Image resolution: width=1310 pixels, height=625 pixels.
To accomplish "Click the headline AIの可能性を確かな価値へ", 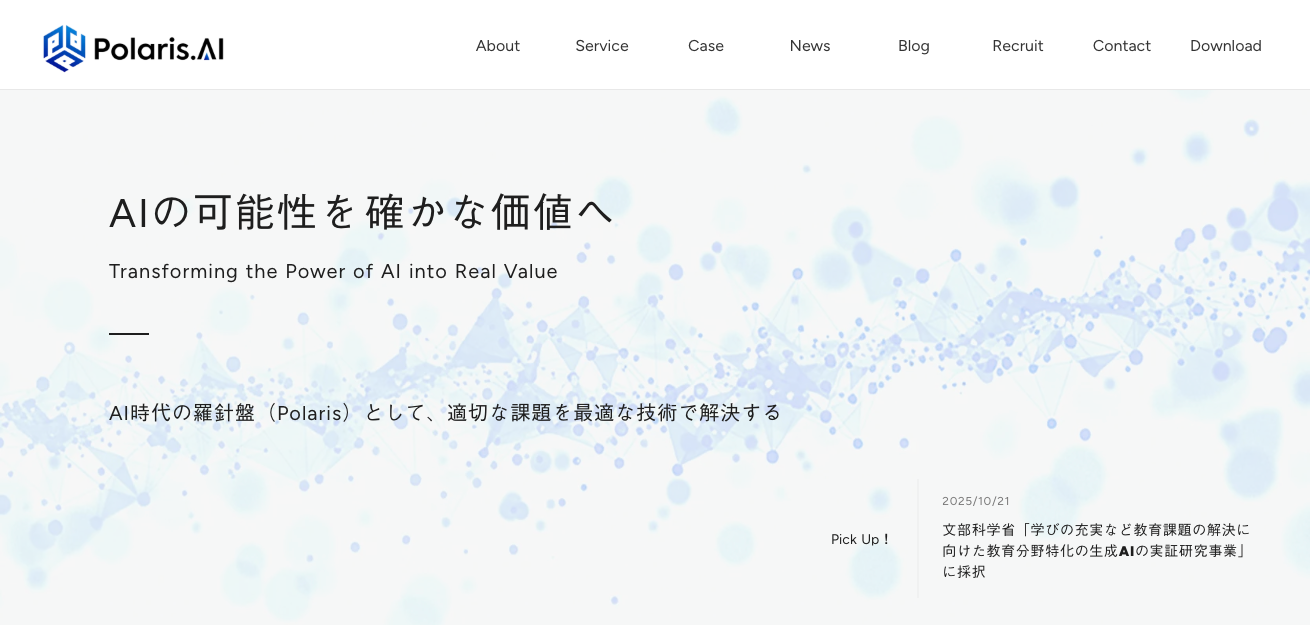I will 361,211.
